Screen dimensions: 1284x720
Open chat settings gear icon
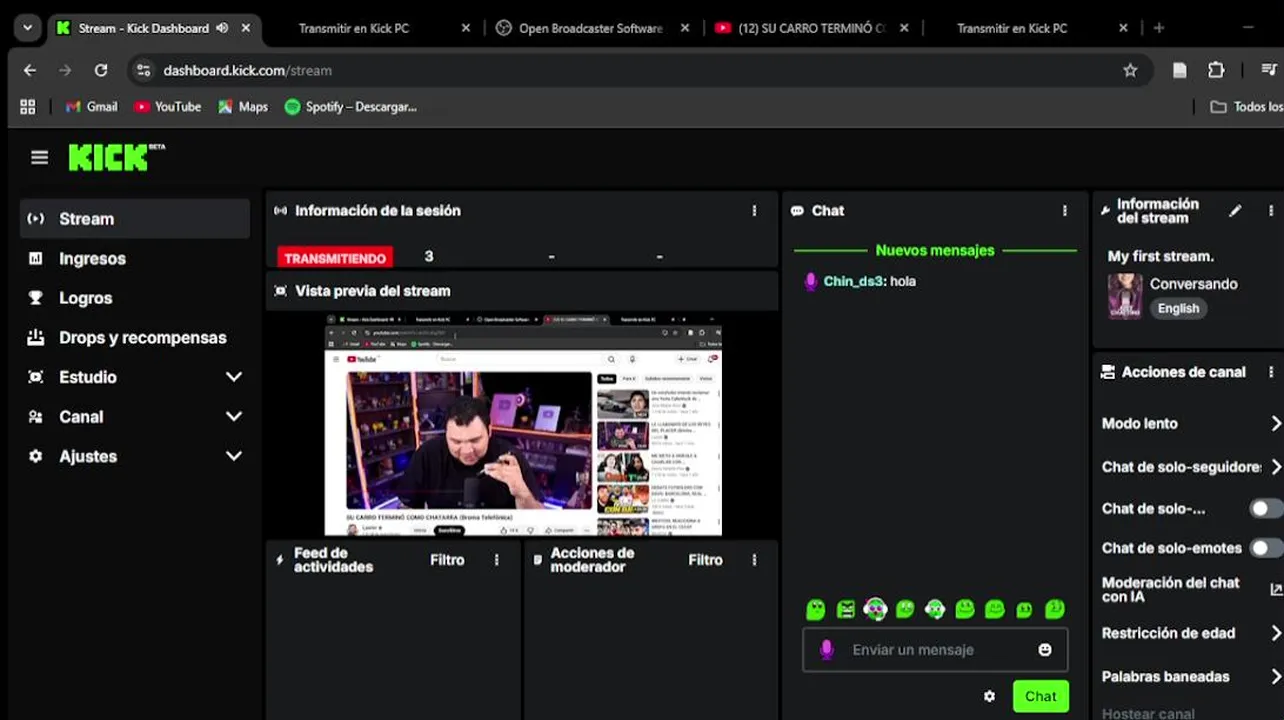click(989, 697)
